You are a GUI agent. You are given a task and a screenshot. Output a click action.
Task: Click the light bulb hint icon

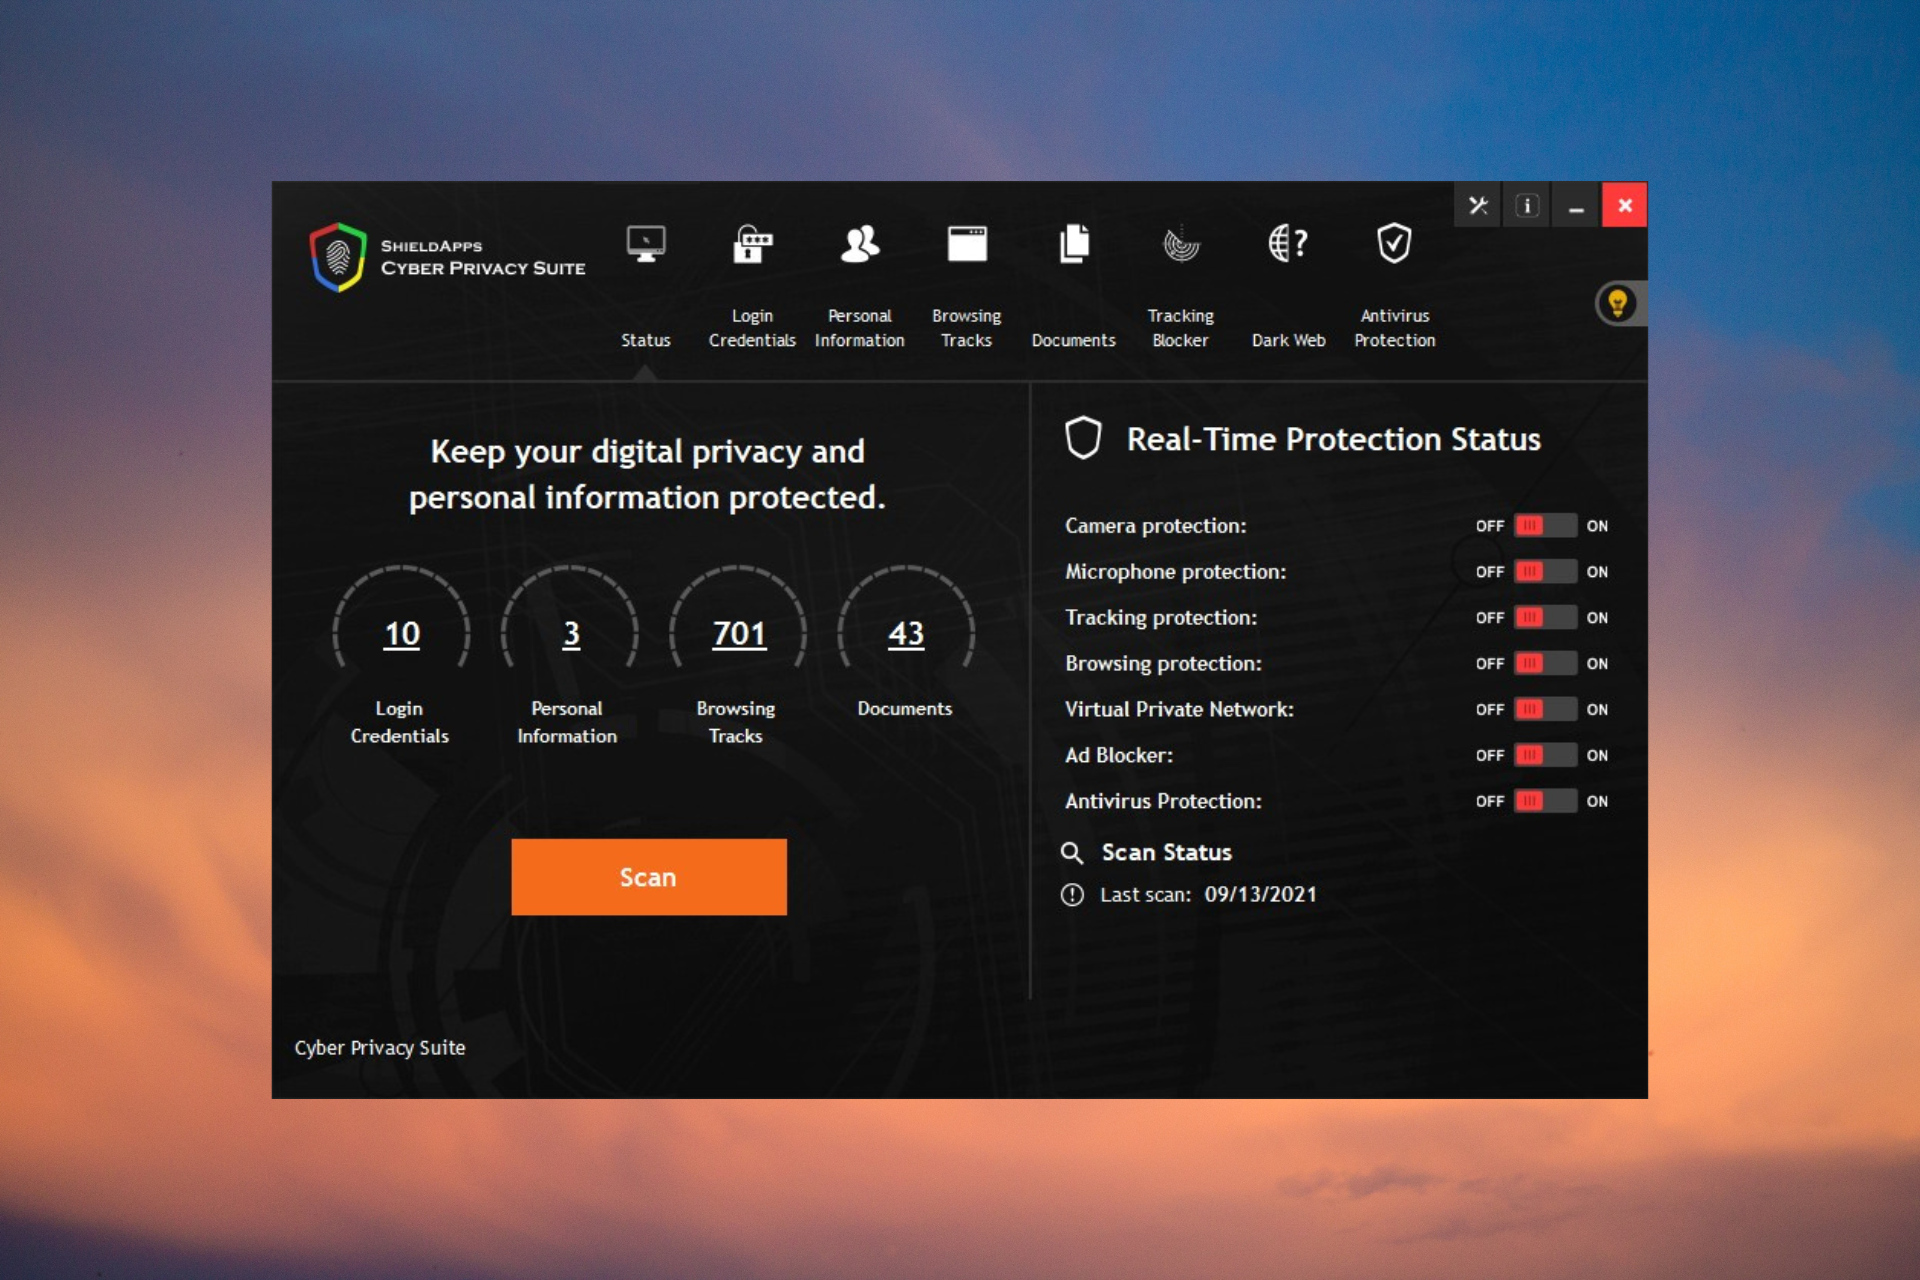(x=1616, y=303)
